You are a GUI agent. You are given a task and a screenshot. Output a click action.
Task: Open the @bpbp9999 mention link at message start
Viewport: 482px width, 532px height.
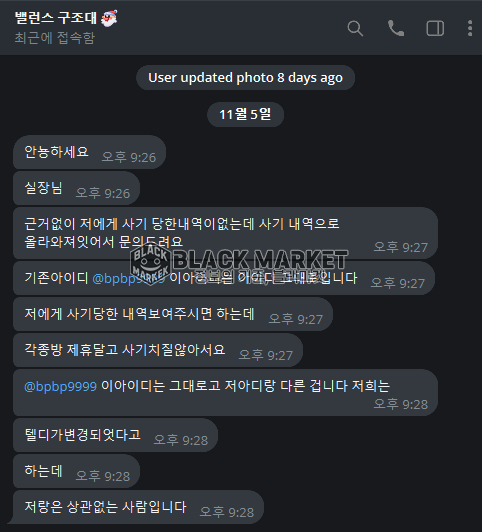click(60, 386)
